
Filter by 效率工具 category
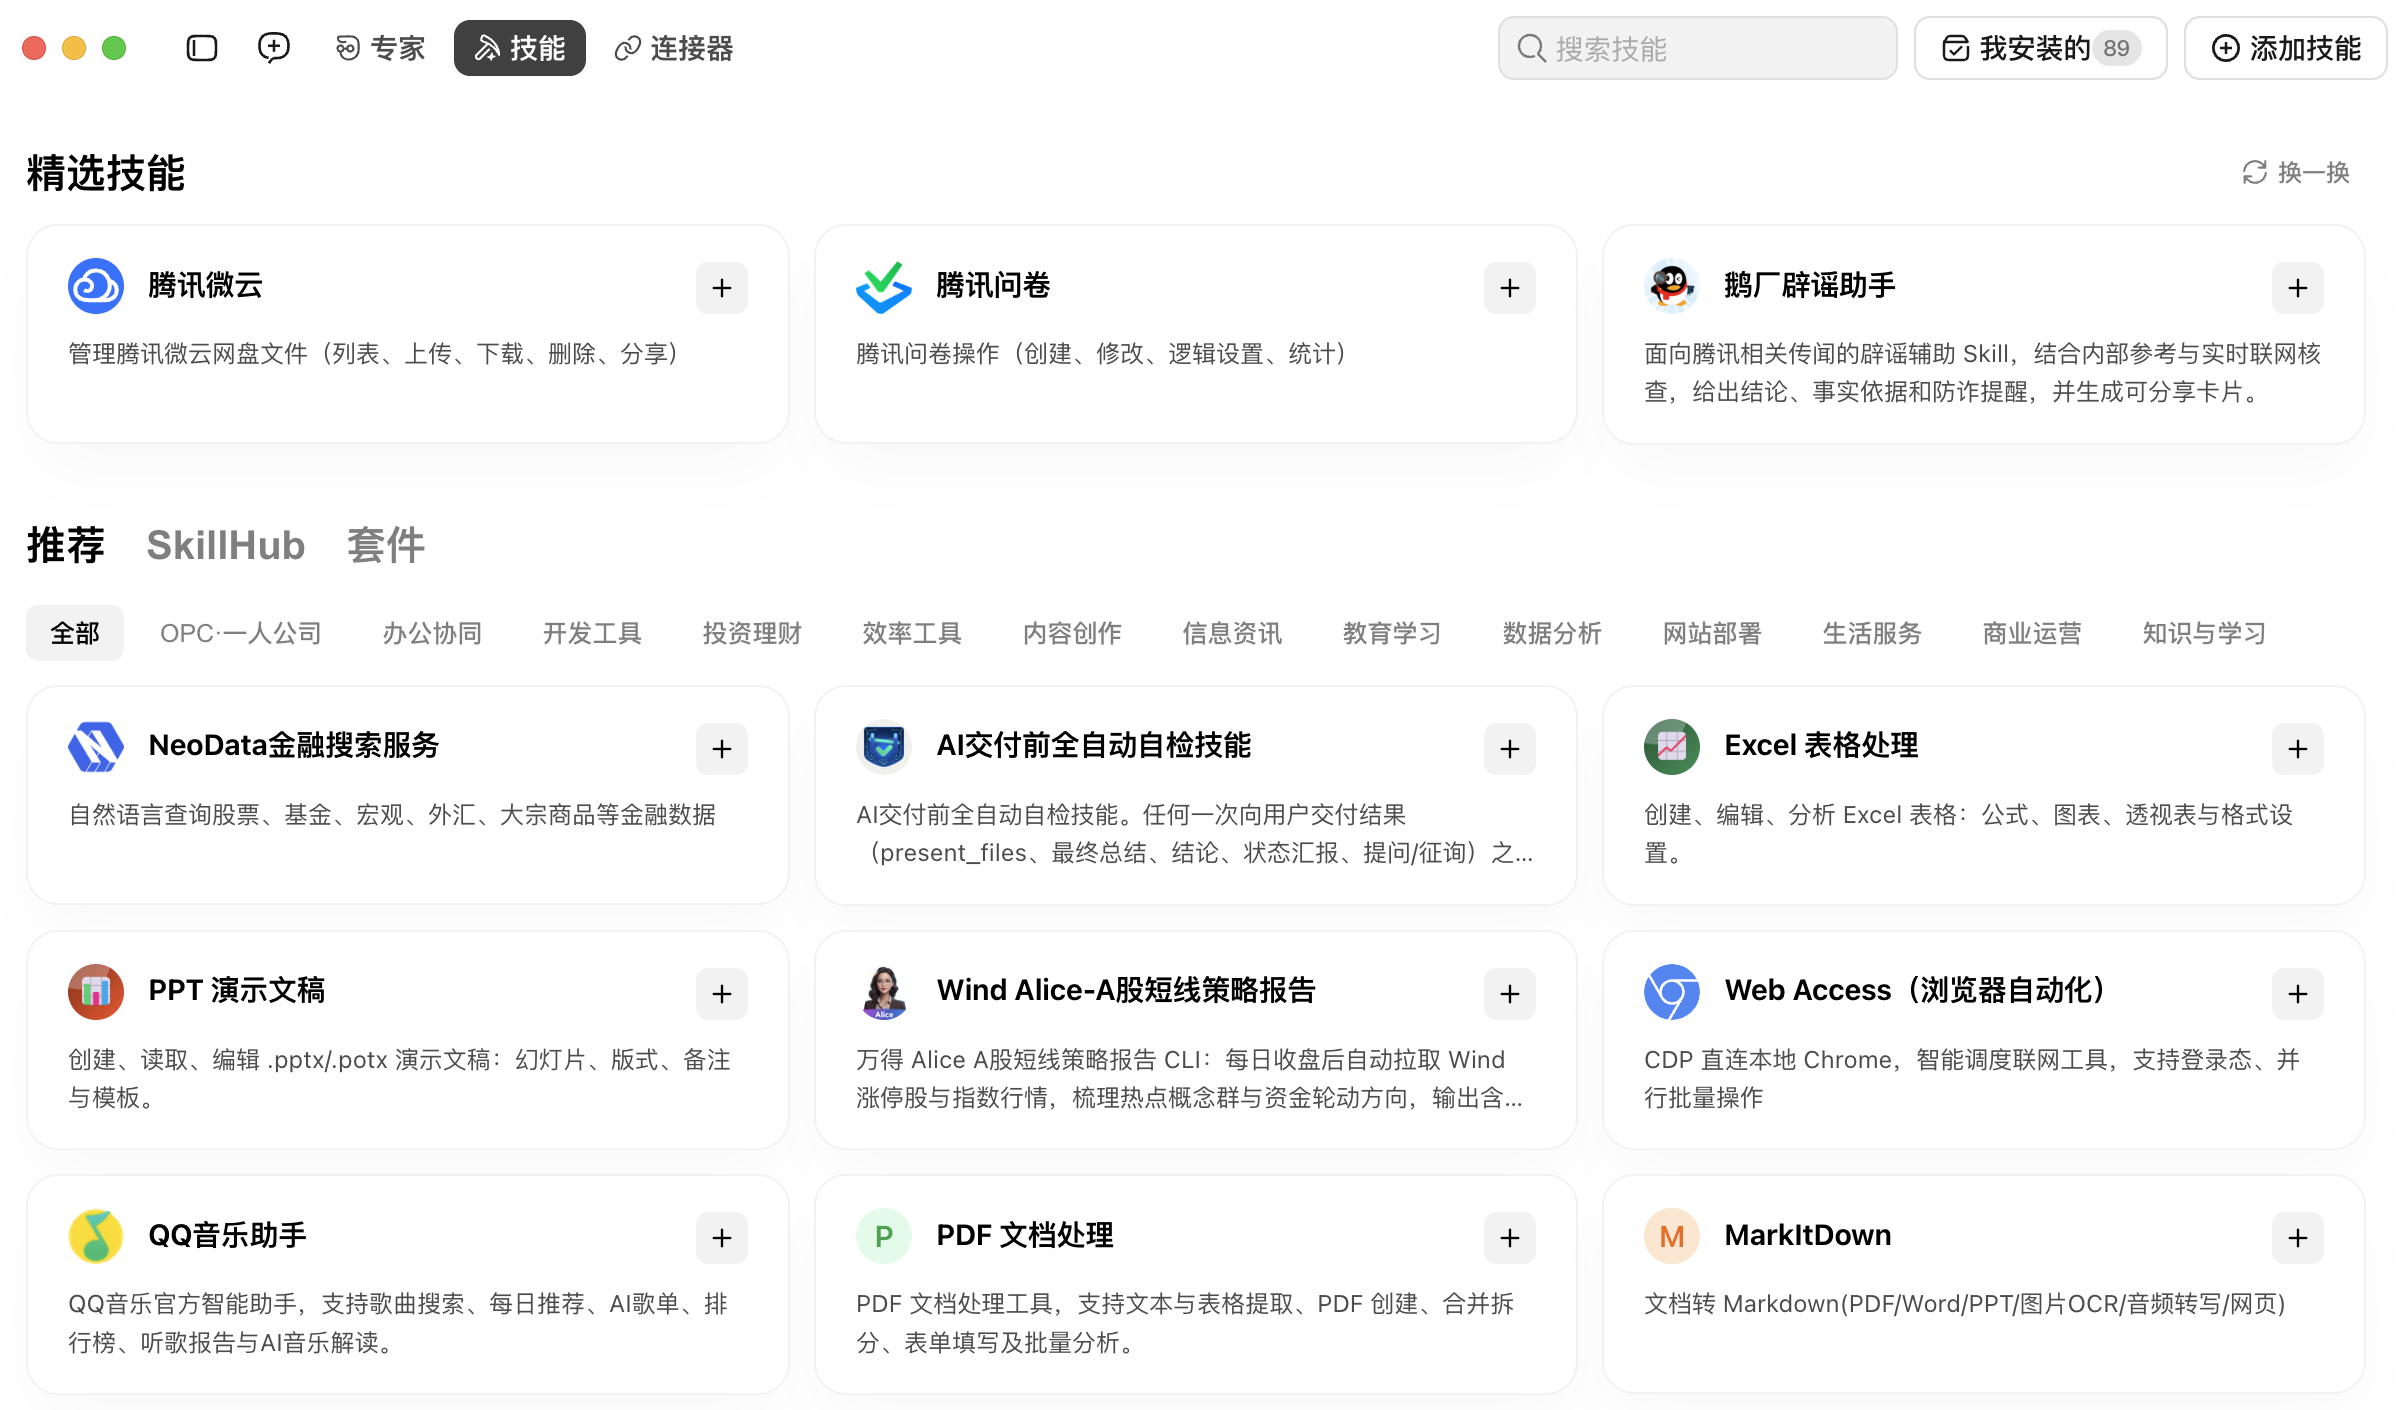click(x=912, y=633)
